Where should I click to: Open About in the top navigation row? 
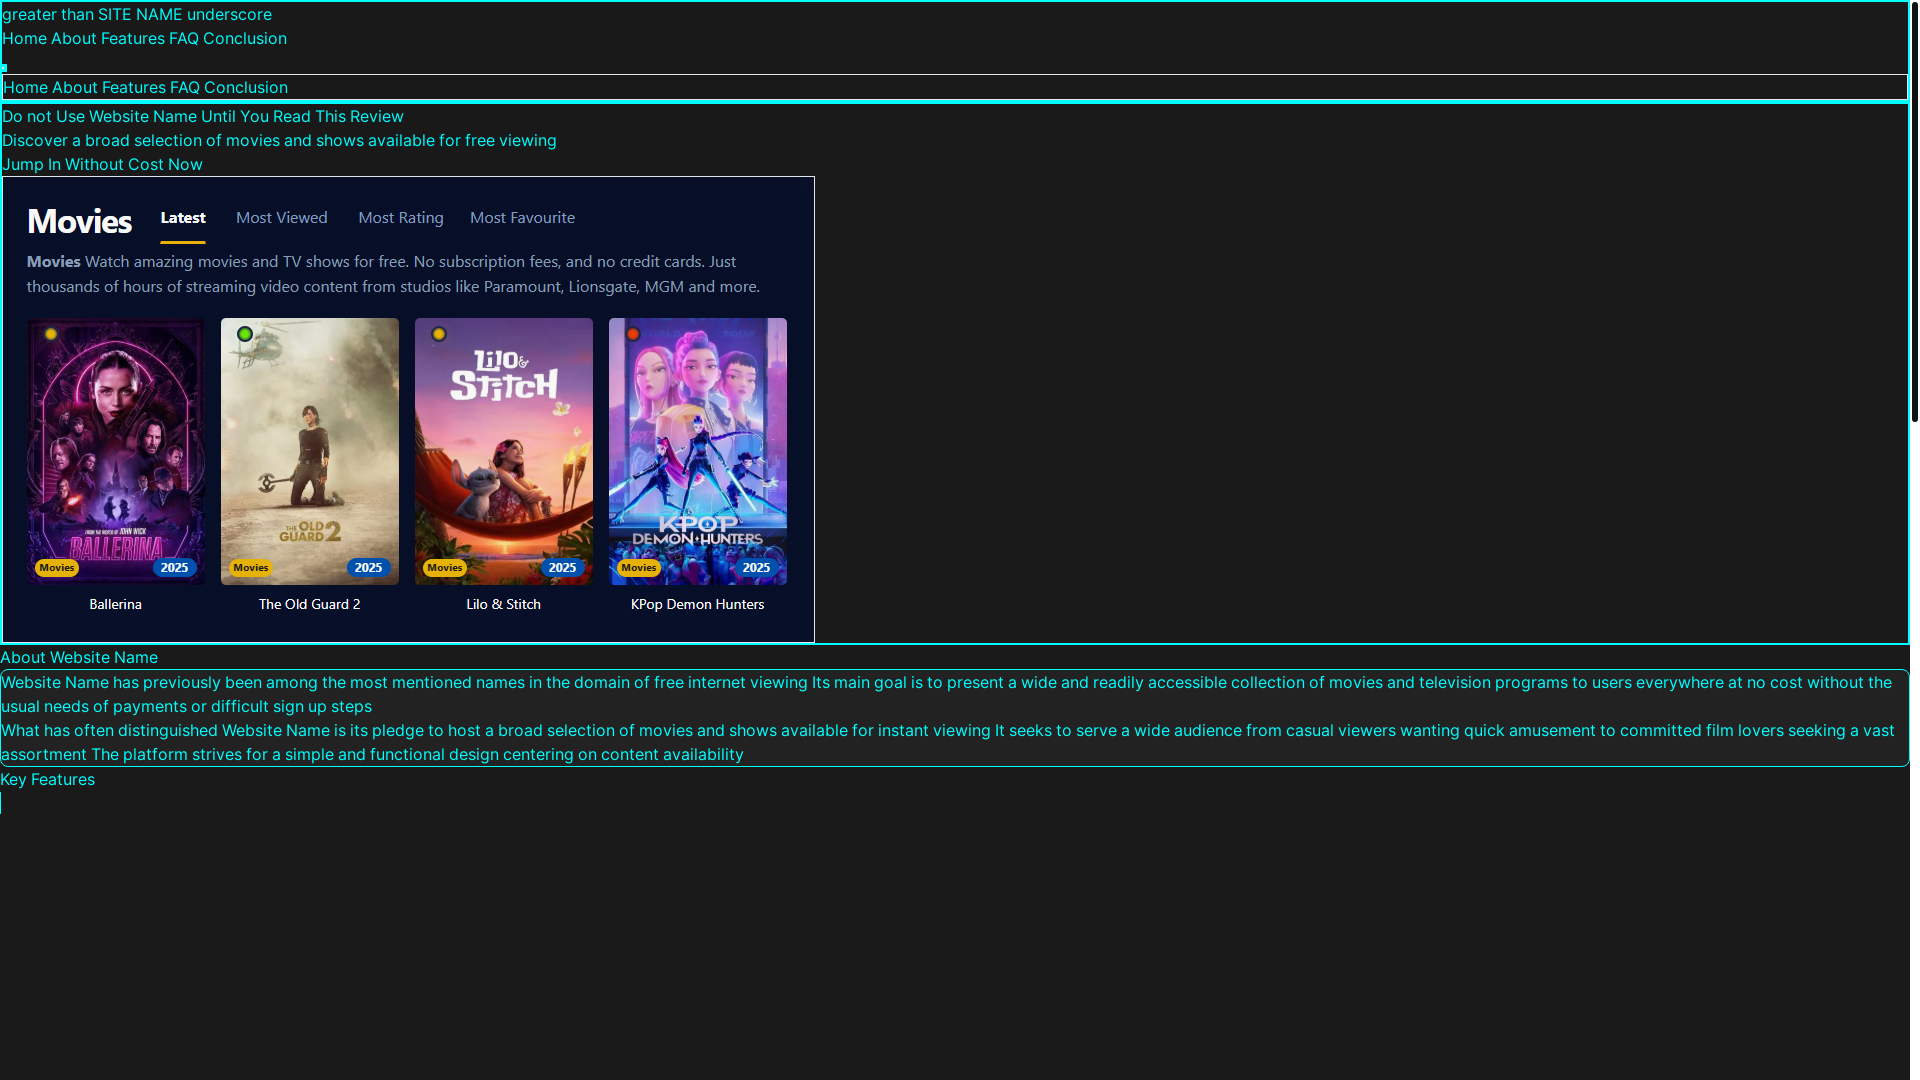coord(74,38)
